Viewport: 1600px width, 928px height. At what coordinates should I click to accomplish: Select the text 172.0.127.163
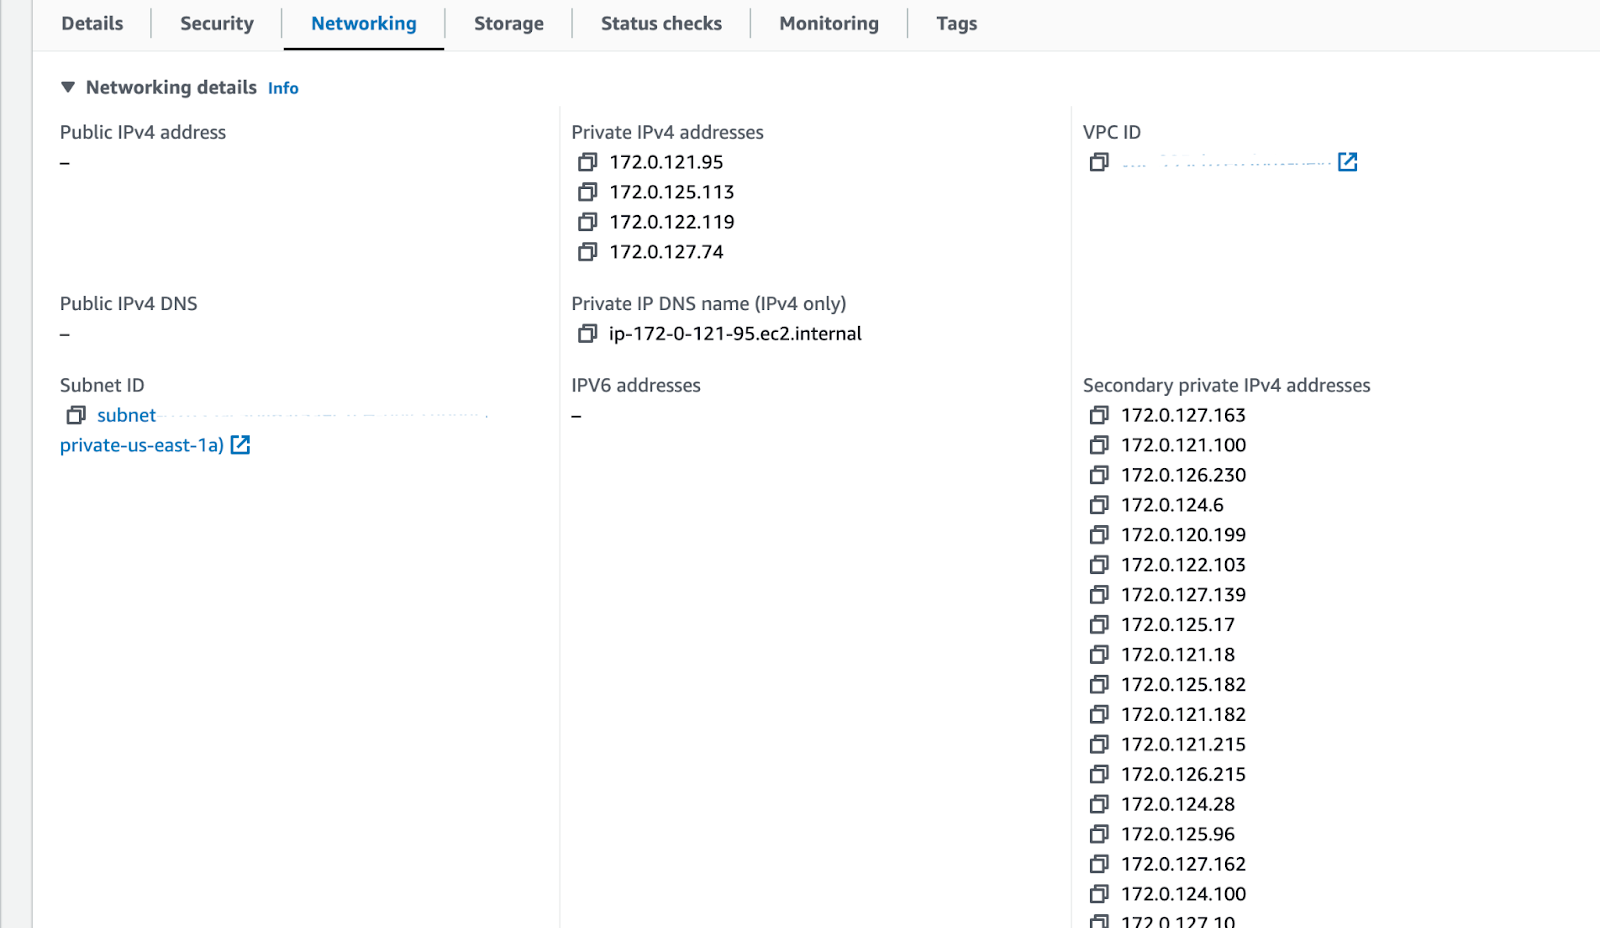pyautogui.click(x=1183, y=415)
